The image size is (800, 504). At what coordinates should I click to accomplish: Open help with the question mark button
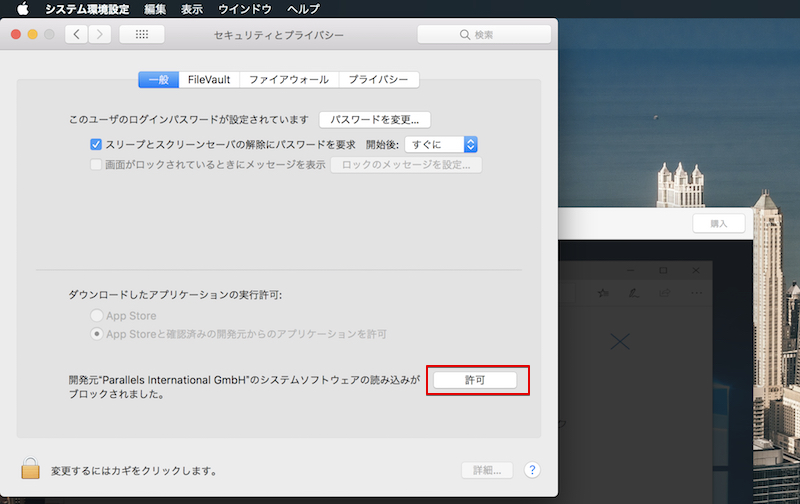(532, 470)
